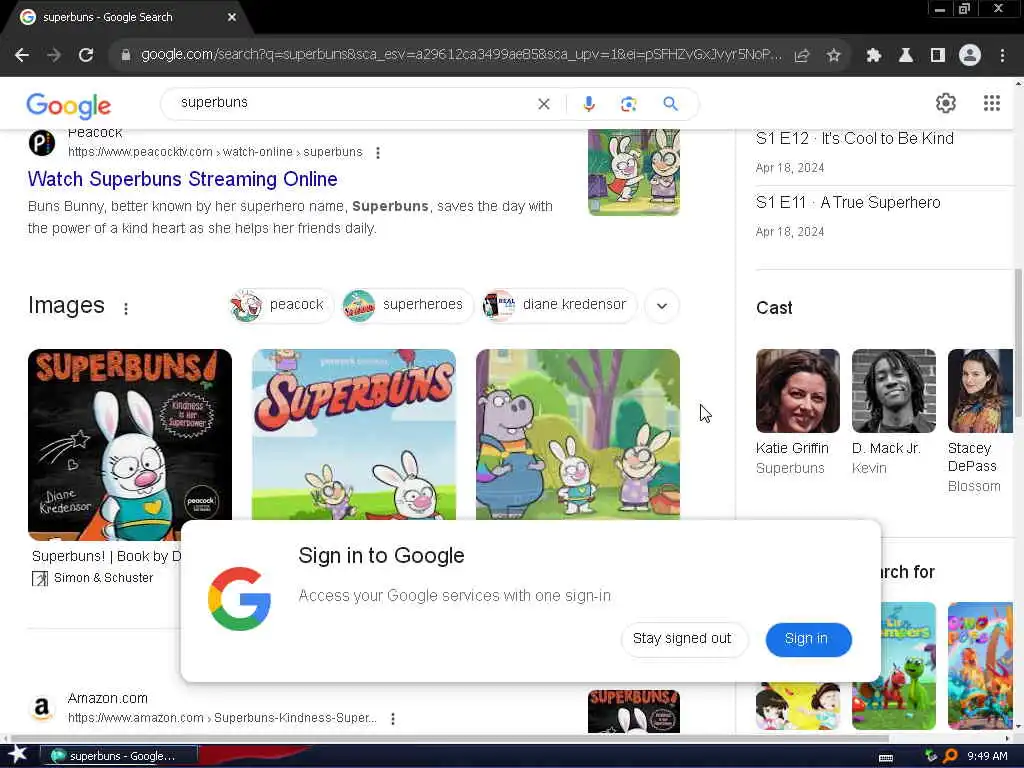Clear the search box text
This screenshot has height=768, width=1024.
(x=543, y=104)
